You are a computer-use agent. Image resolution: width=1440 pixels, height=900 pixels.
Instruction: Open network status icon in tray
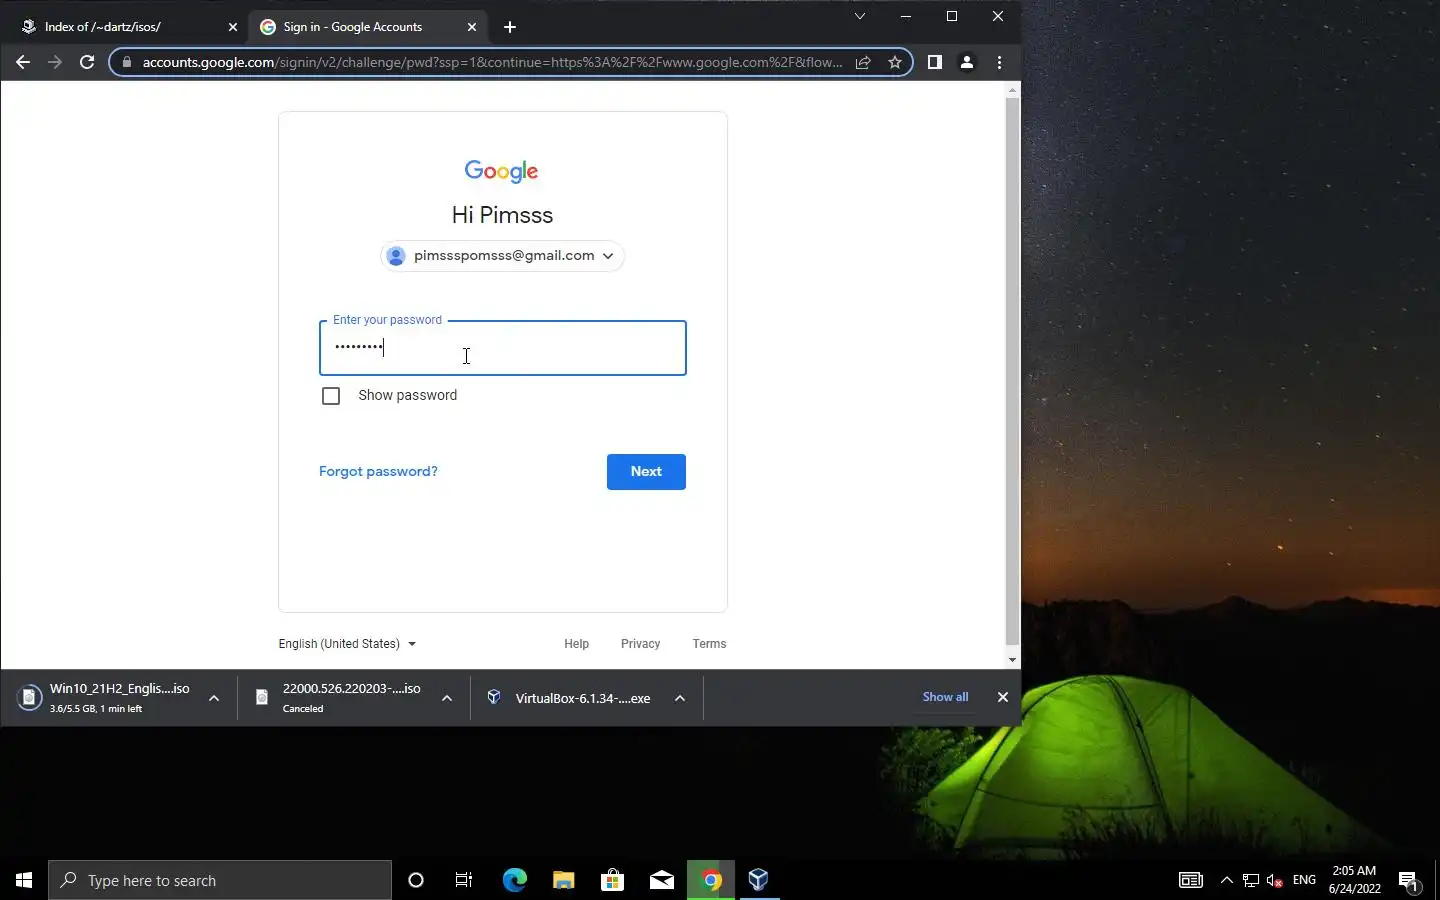tap(1251, 880)
